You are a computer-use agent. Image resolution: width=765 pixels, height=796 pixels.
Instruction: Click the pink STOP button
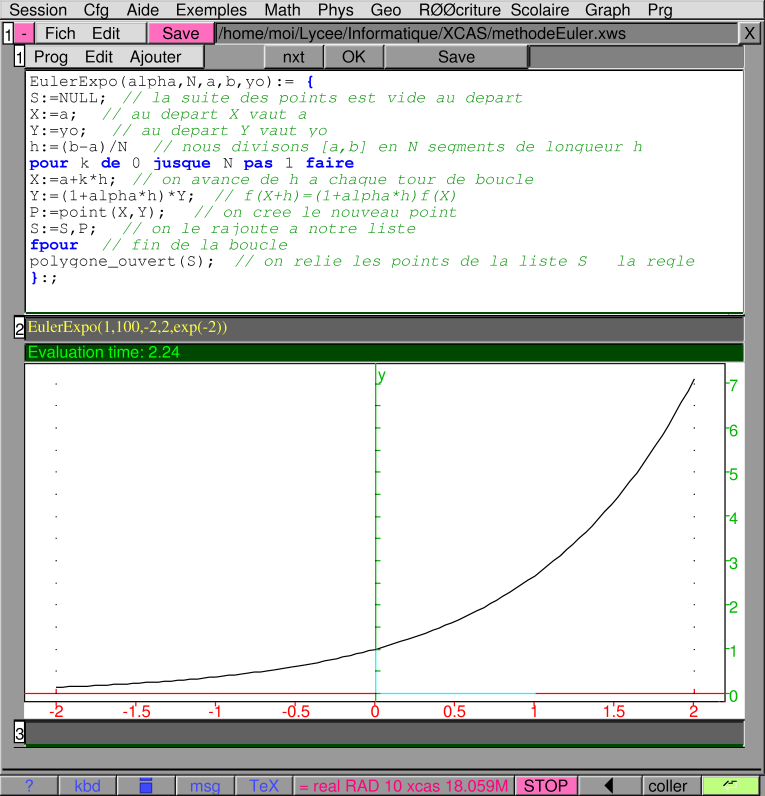[x=546, y=786]
